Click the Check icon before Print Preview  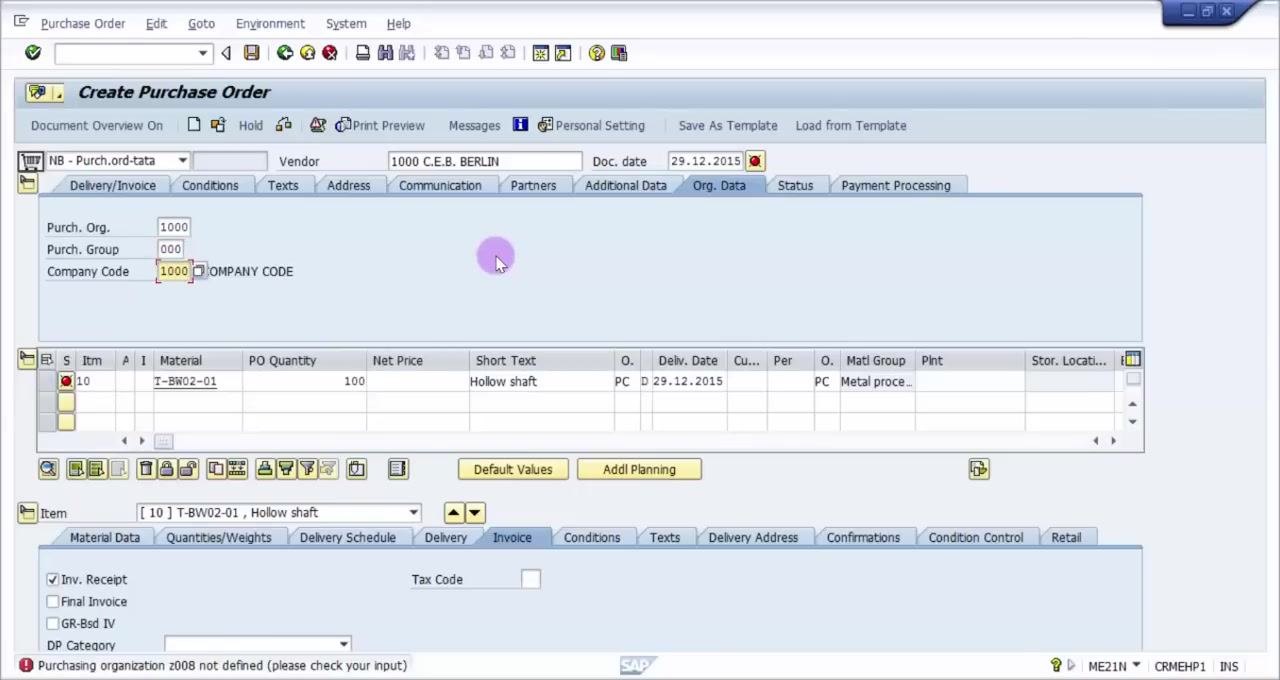318,125
